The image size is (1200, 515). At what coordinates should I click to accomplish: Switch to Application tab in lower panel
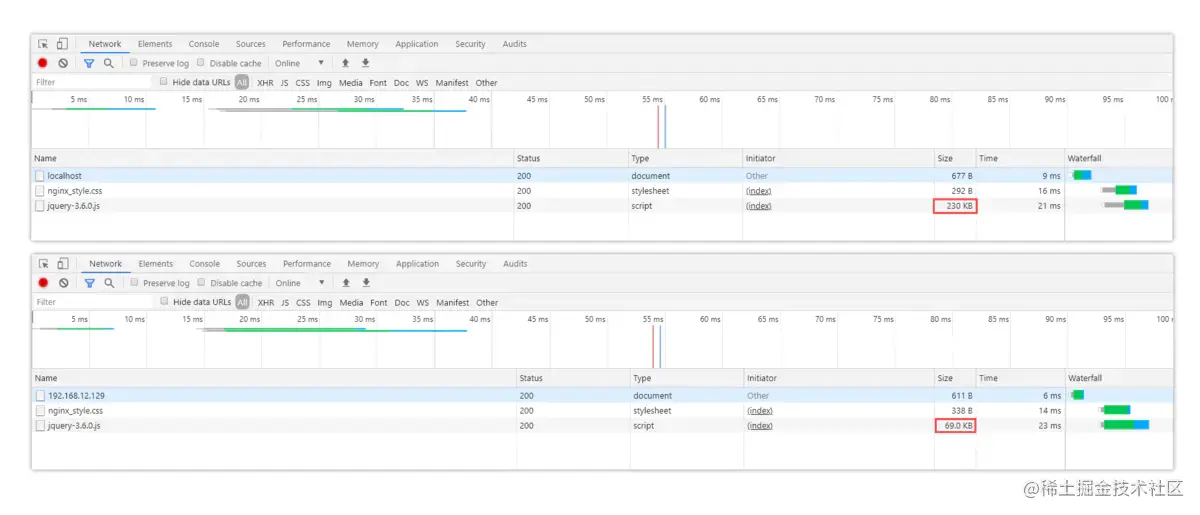click(417, 264)
